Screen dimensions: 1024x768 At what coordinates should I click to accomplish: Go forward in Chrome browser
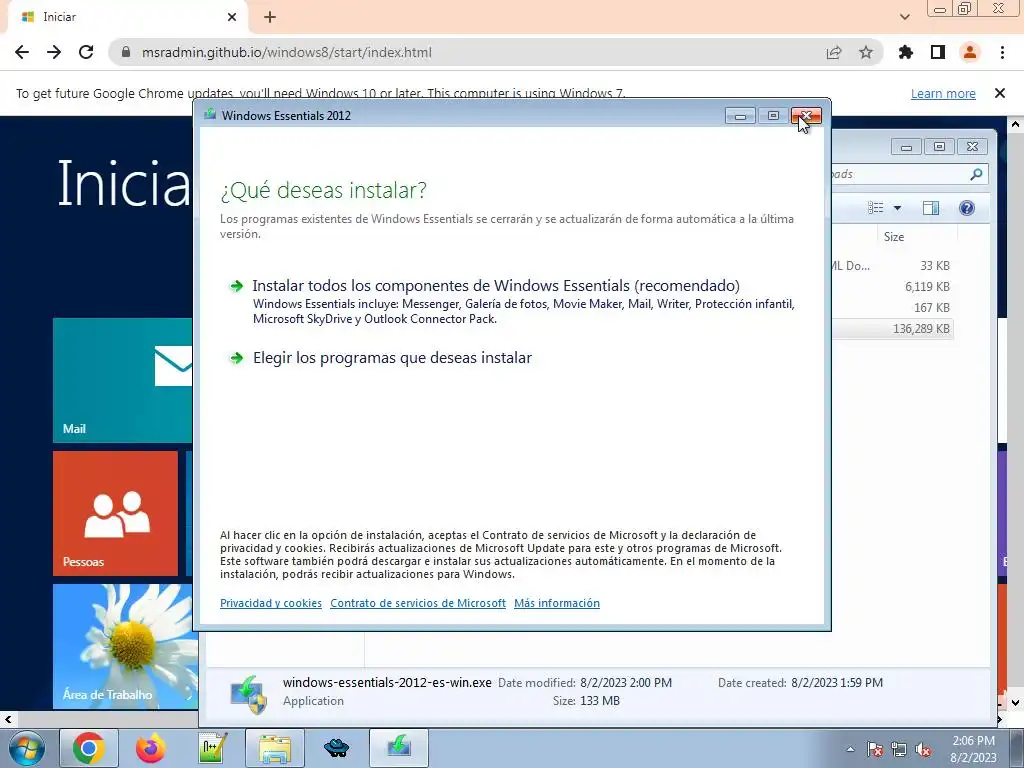(54, 52)
